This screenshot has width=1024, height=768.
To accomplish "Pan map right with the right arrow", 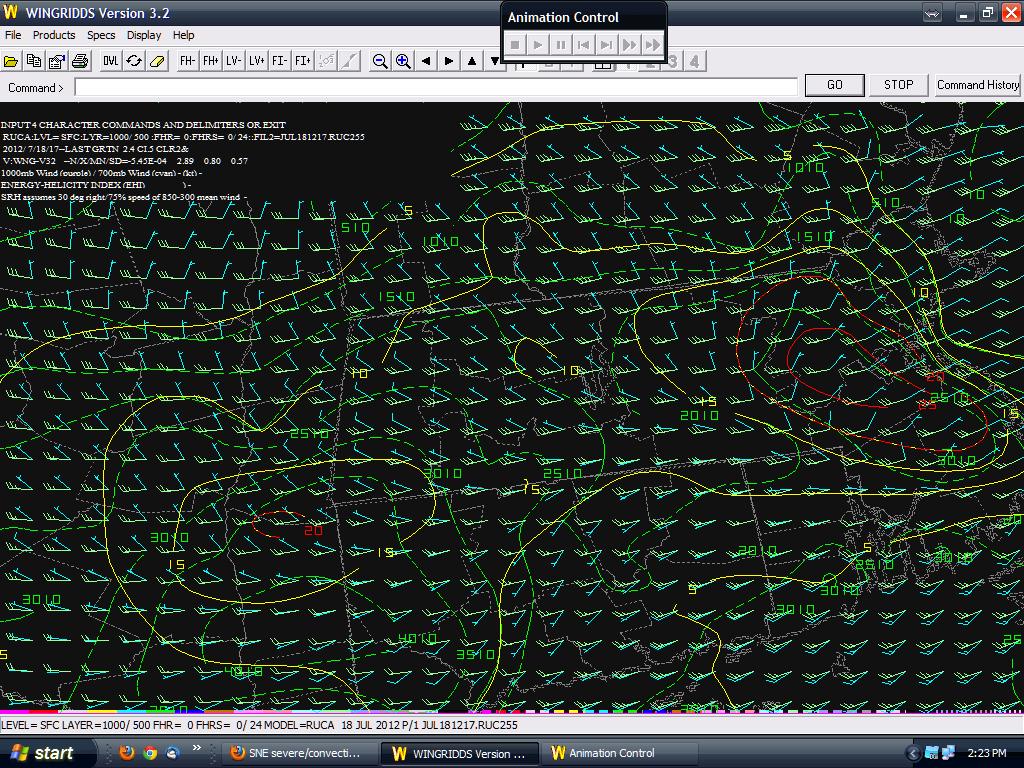I will (x=449, y=61).
